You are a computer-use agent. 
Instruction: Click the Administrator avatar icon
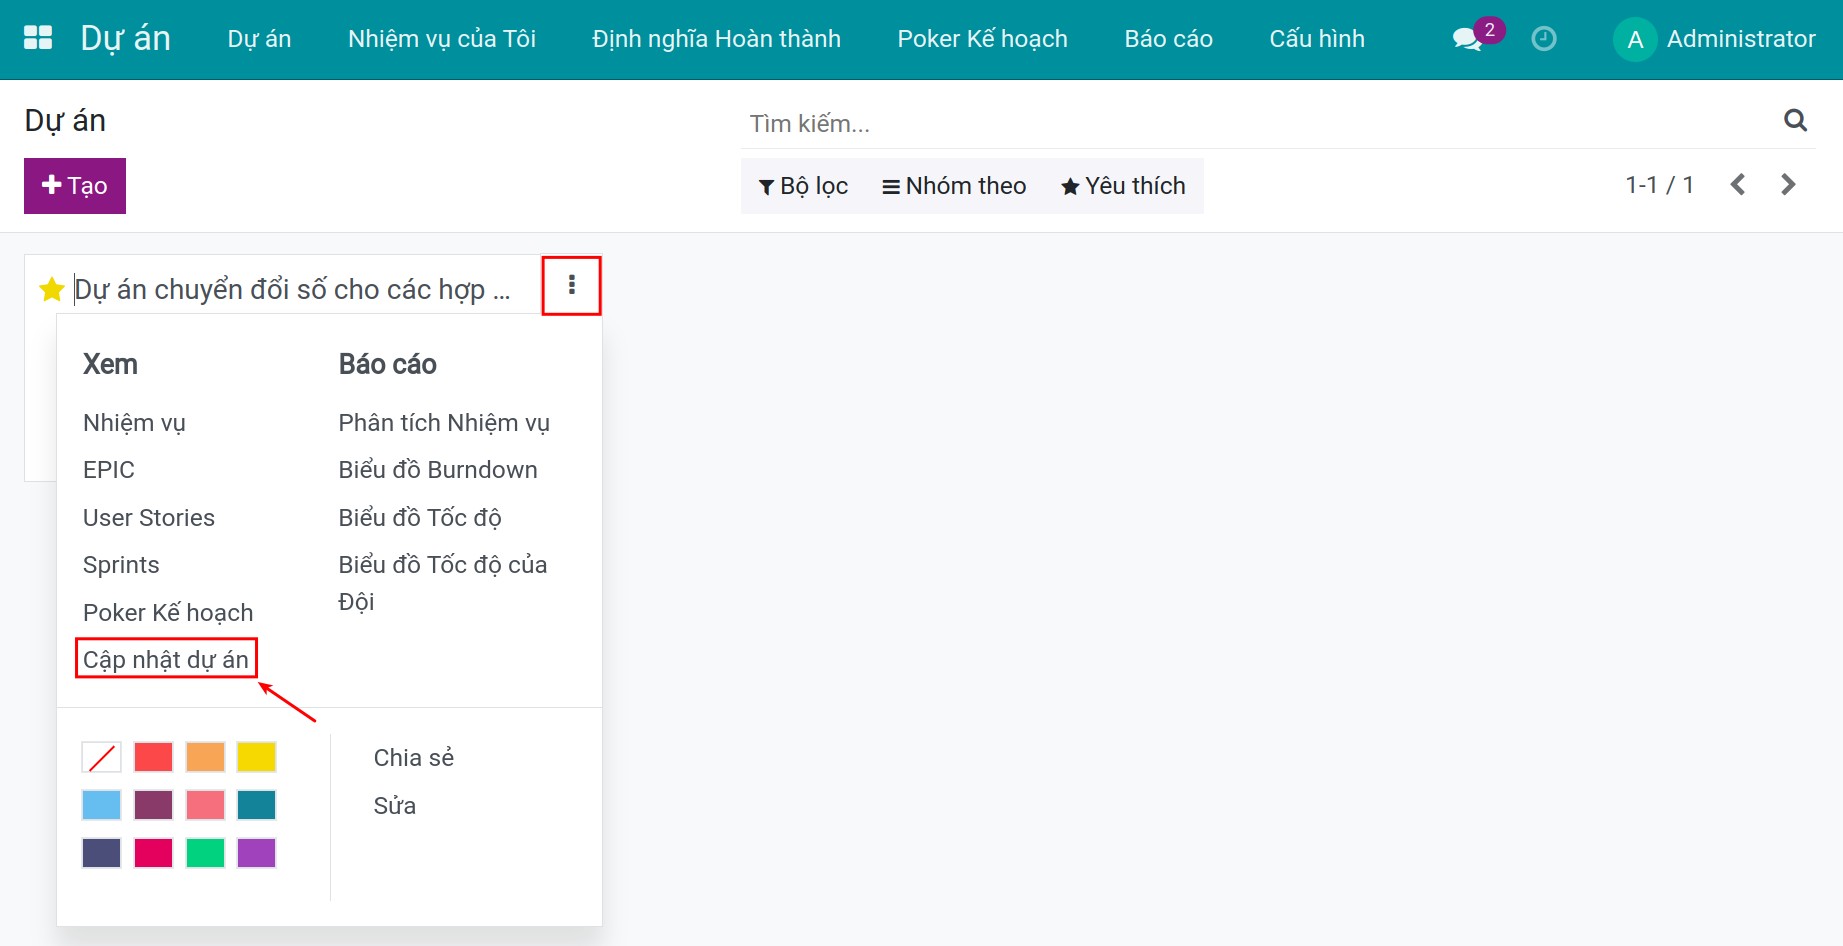coord(1635,39)
